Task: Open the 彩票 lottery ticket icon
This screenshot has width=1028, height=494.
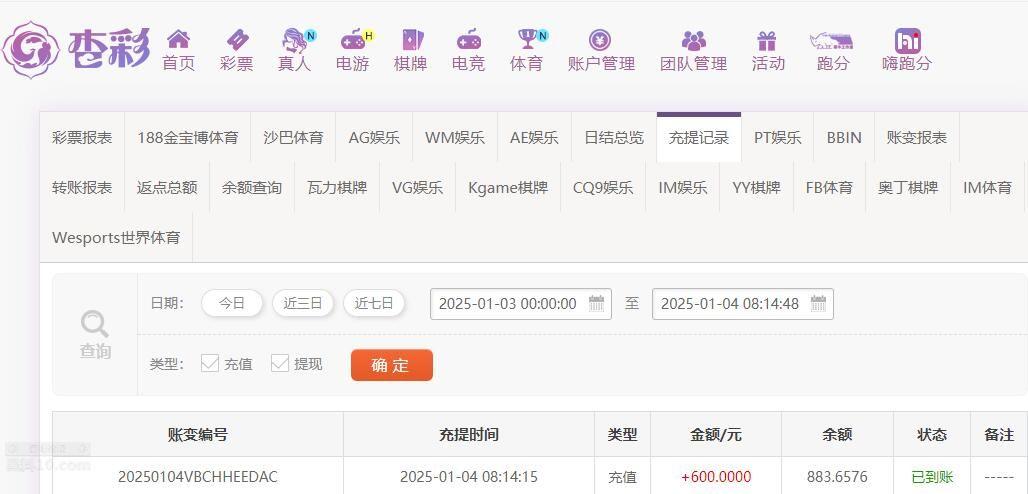Action: tap(237, 40)
